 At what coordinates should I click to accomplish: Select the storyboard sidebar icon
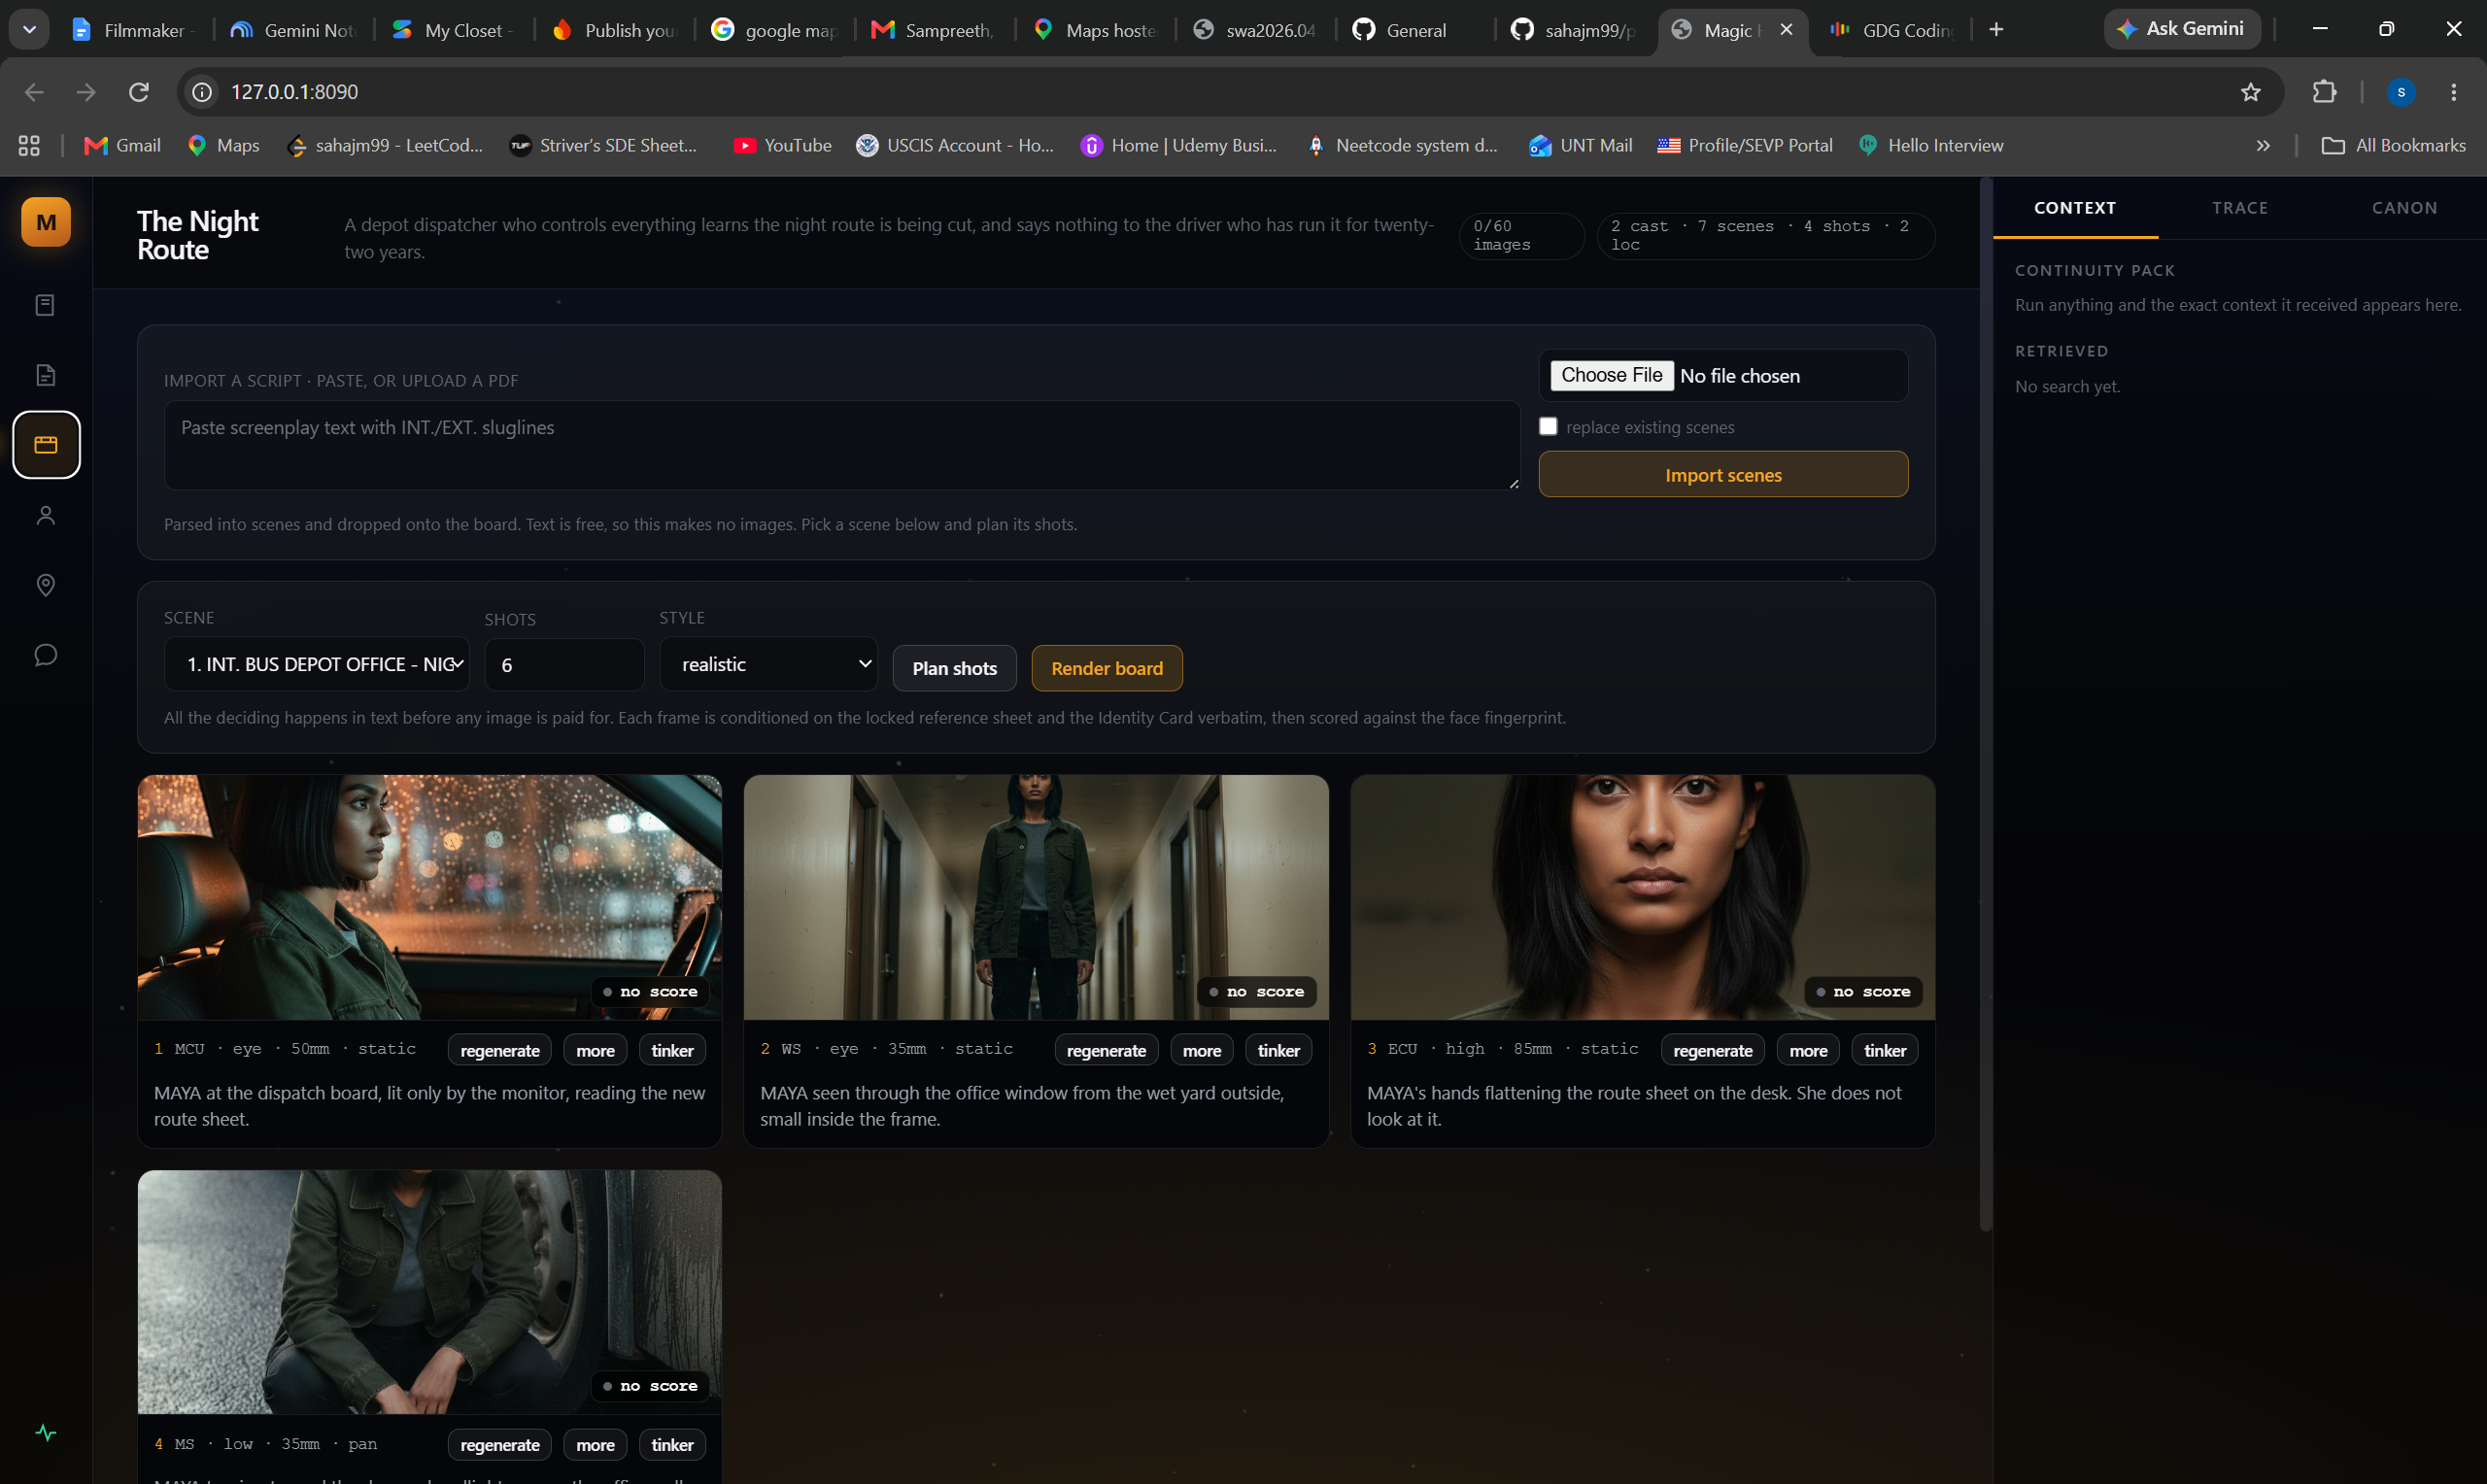[x=46, y=445]
